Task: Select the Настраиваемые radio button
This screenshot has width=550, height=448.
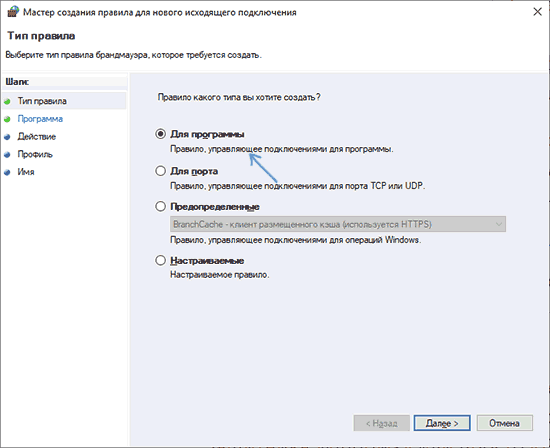Action: click(x=160, y=260)
